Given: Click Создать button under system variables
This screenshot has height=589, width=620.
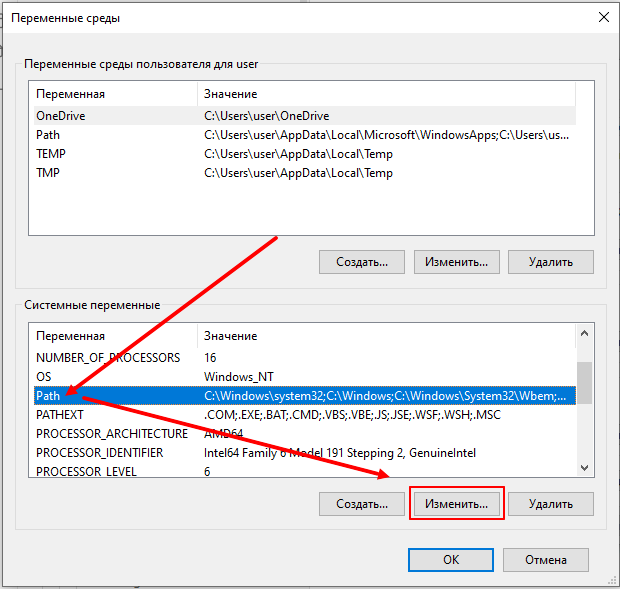Looking at the screenshot, I should (x=361, y=504).
